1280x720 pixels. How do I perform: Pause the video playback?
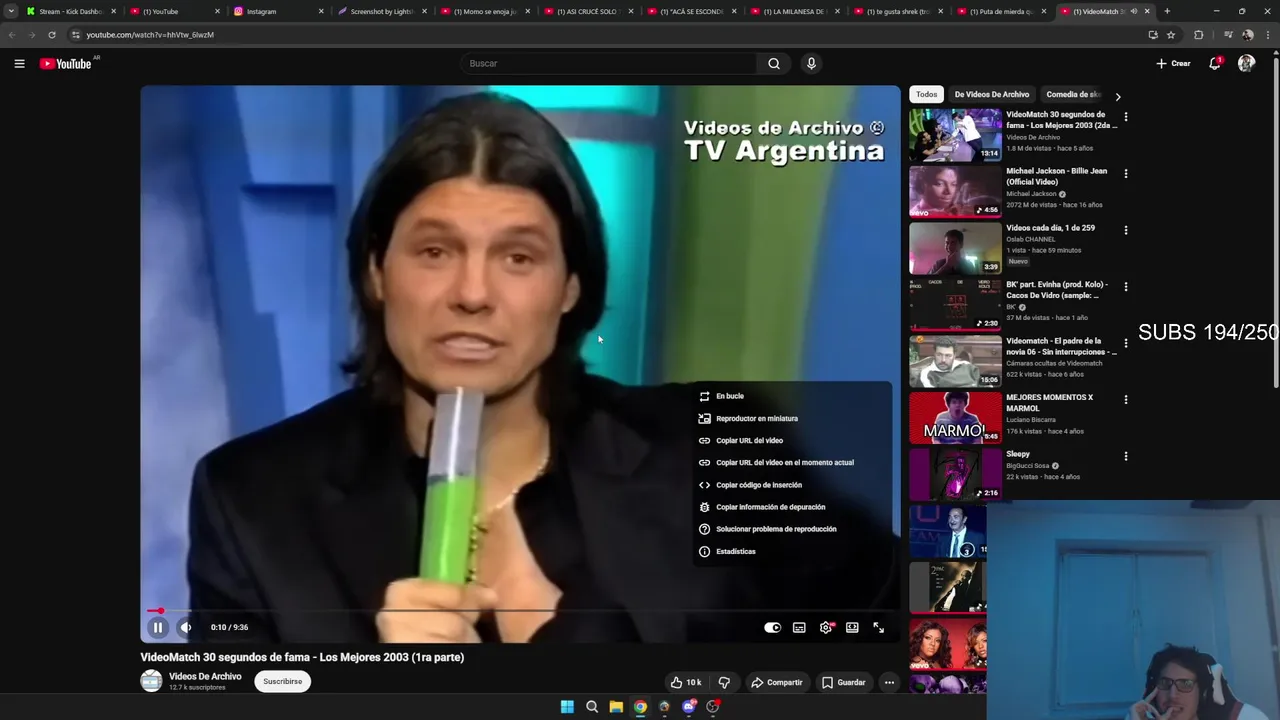pos(157,627)
